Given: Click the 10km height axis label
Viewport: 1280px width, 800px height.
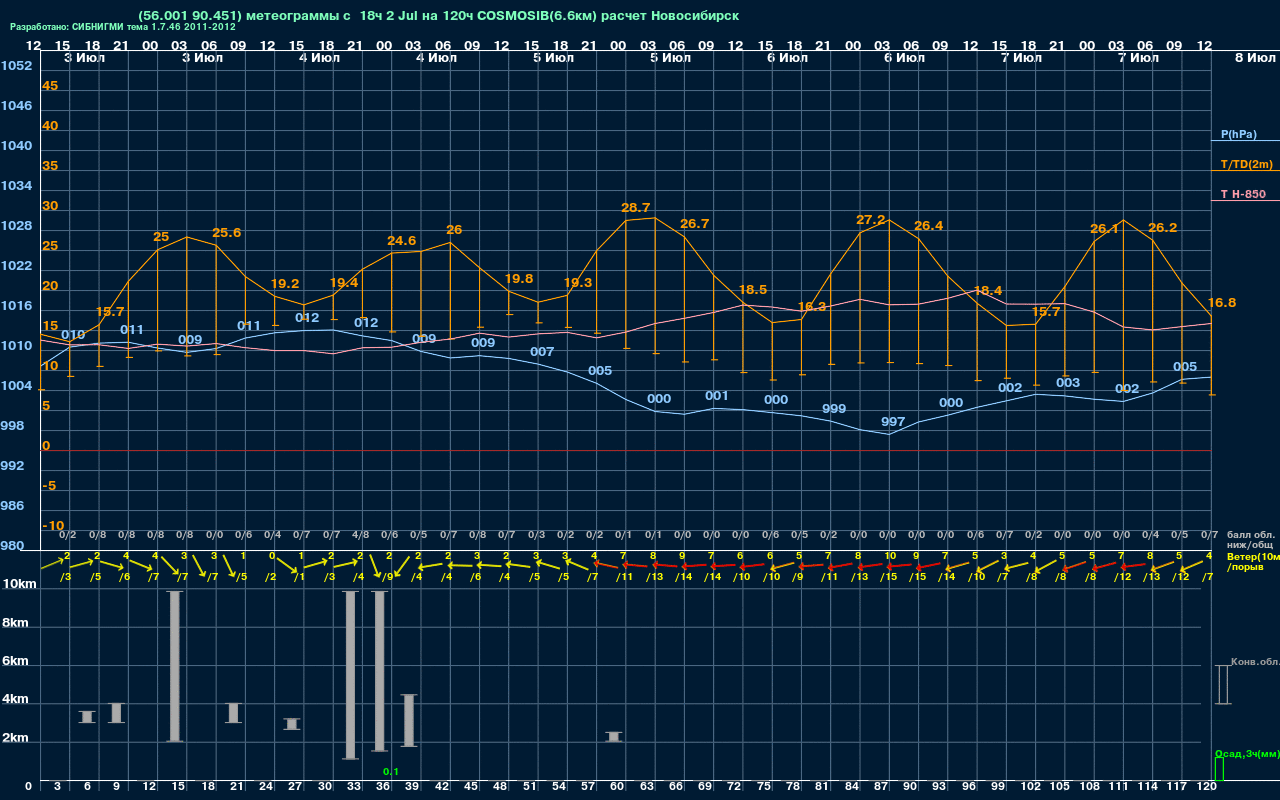Looking at the screenshot, I should pyautogui.click(x=19, y=584).
